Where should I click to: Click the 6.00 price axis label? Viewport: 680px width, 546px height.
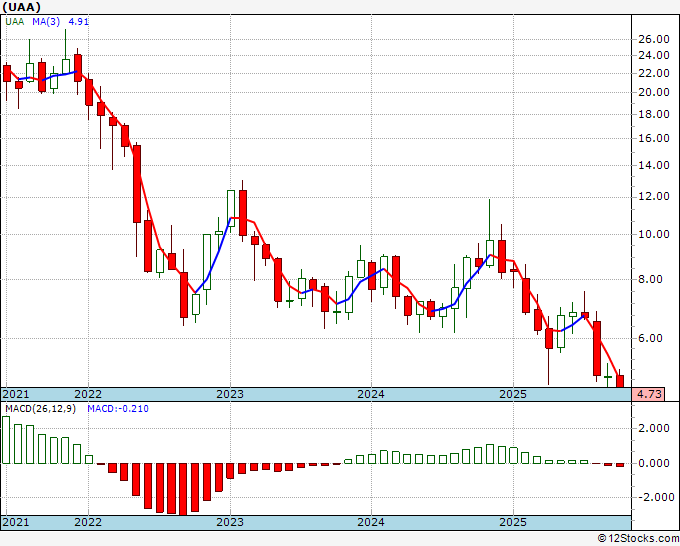coord(651,338)
